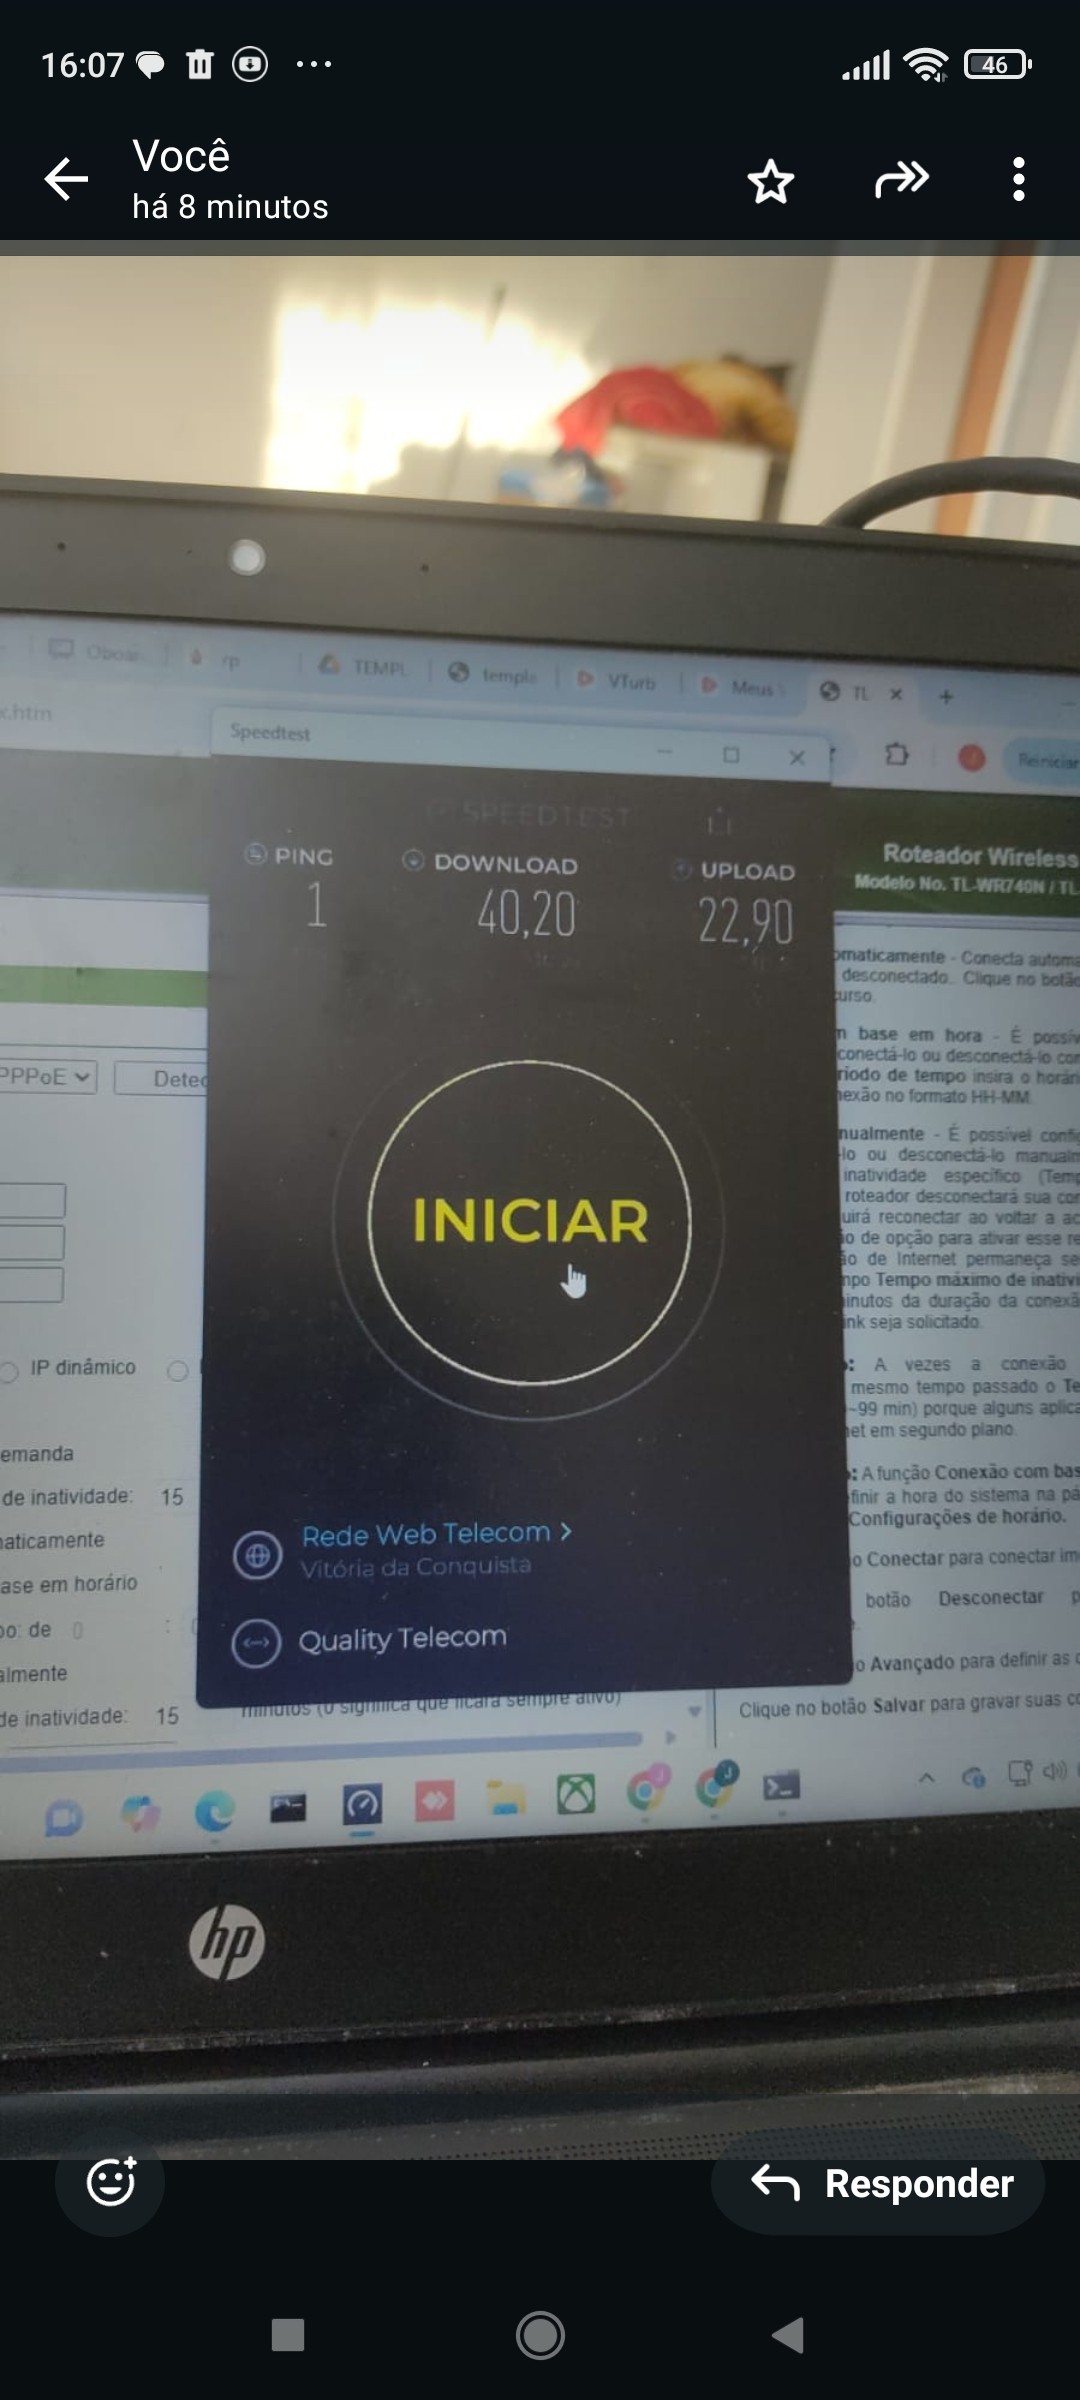Open a new browser tab with plus
Image resolution: width=1080 pixels, height=2400 pixels.
tap(946, 696)
